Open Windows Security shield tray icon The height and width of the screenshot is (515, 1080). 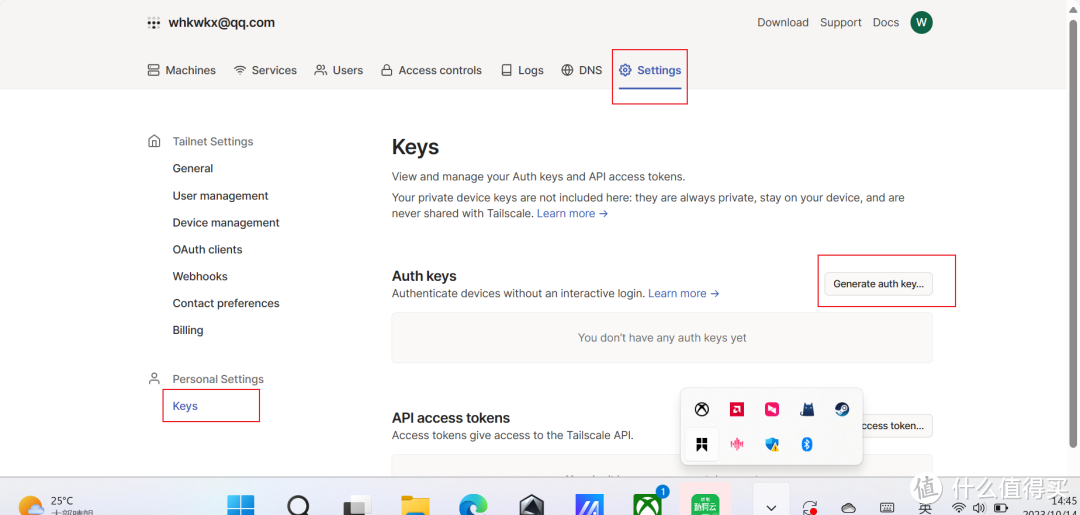pyautogui.click(x=772, y=444)
